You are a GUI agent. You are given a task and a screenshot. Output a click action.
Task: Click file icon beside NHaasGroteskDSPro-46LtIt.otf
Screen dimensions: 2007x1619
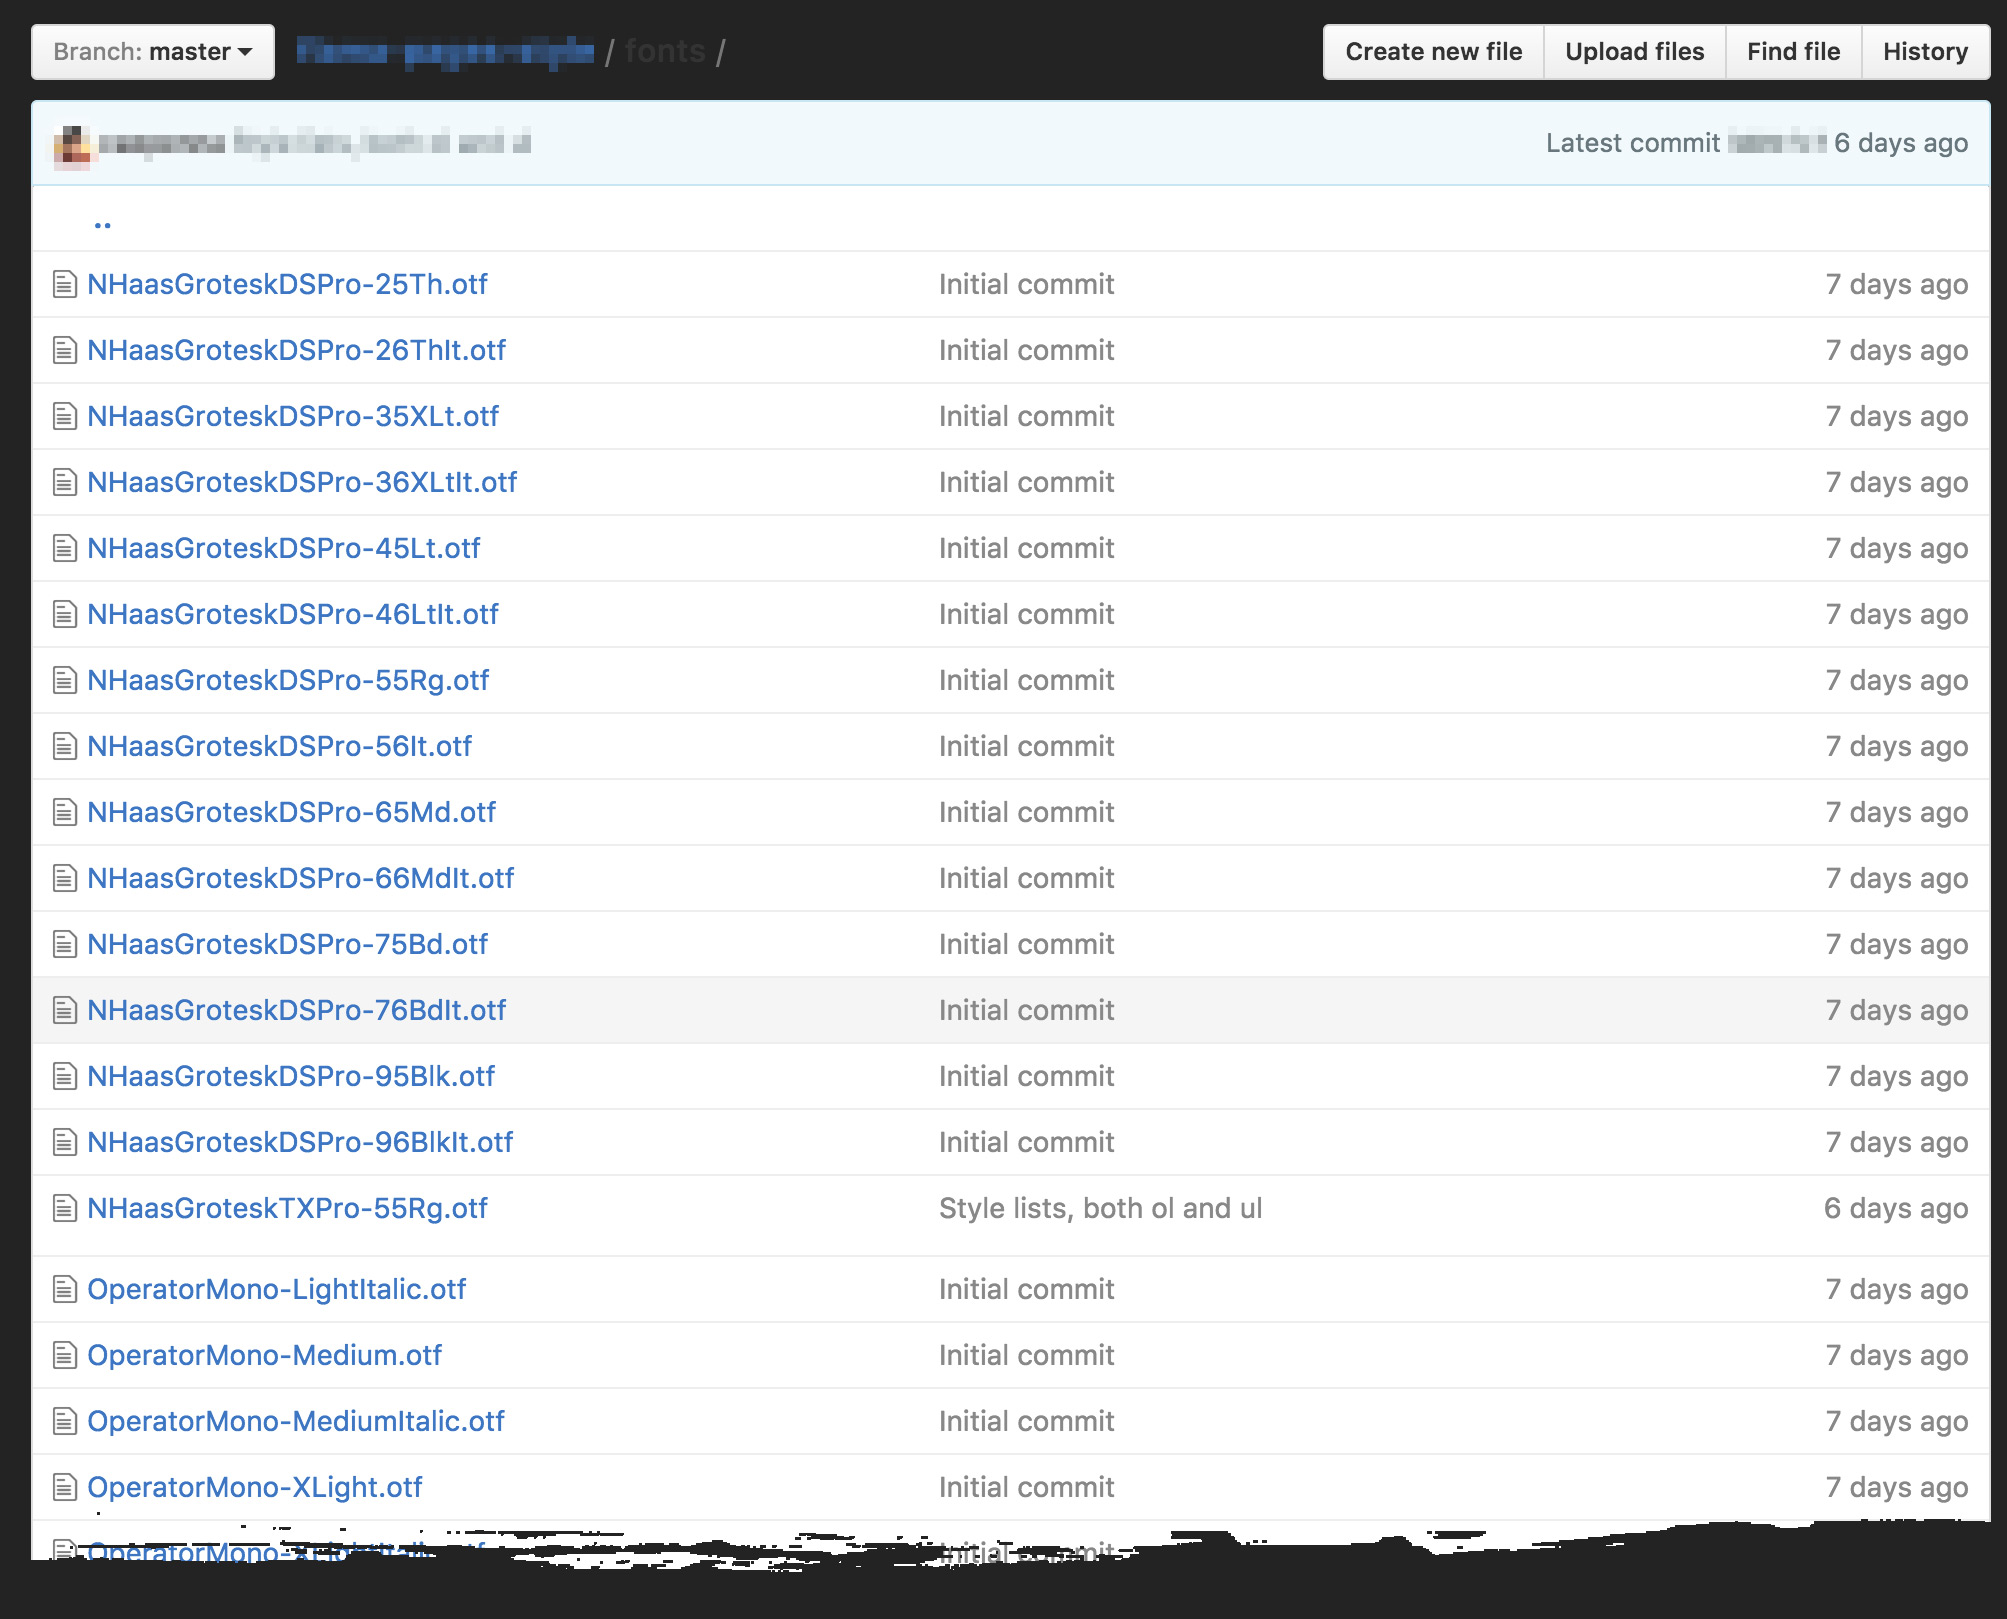point(65,615)
